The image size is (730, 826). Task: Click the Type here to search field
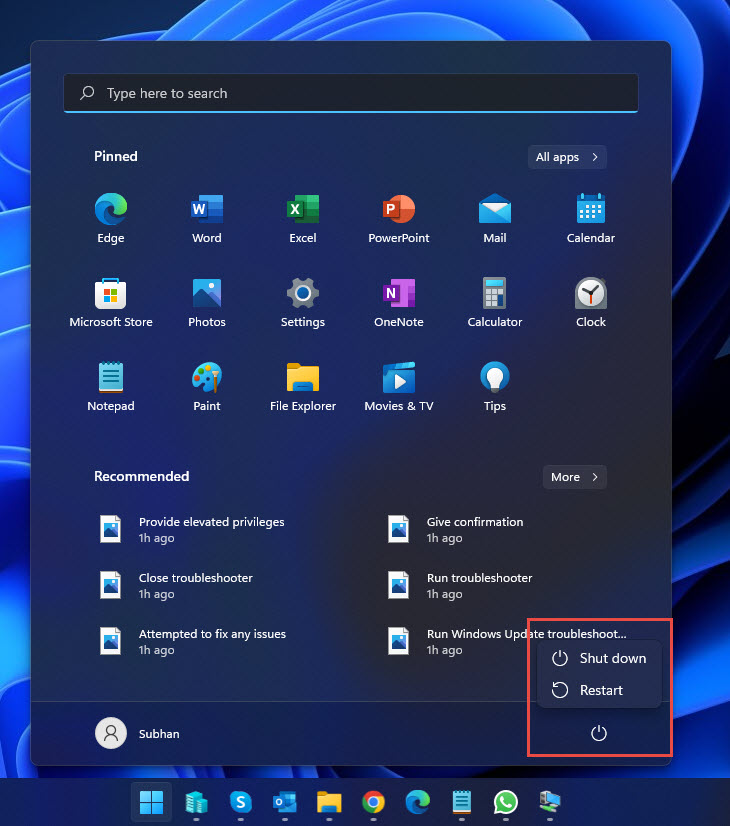(351, 93)
